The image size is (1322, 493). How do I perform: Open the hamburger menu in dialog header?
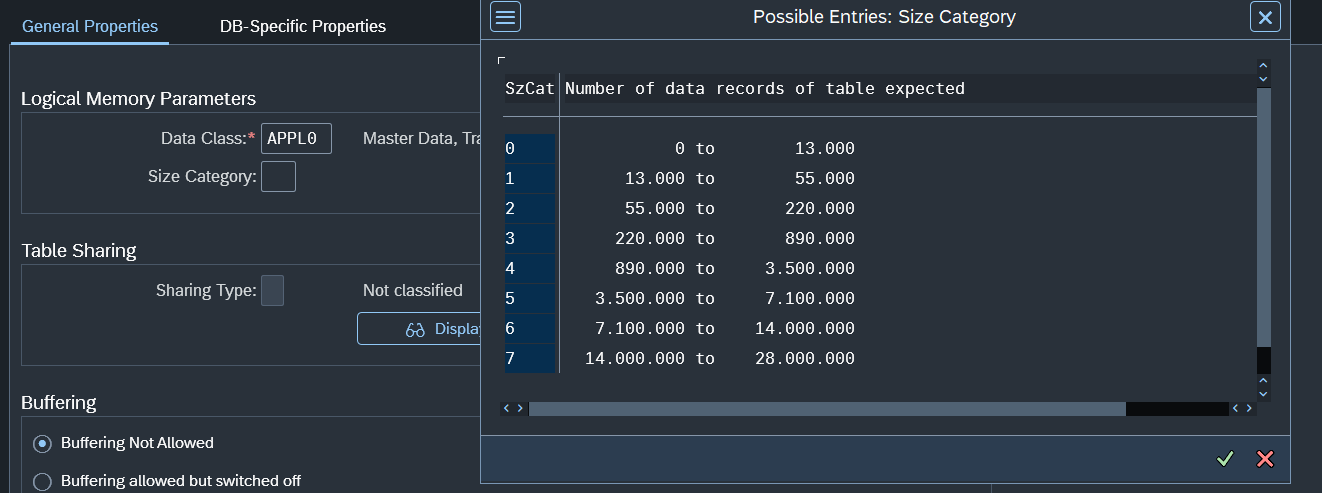(506, 17)
